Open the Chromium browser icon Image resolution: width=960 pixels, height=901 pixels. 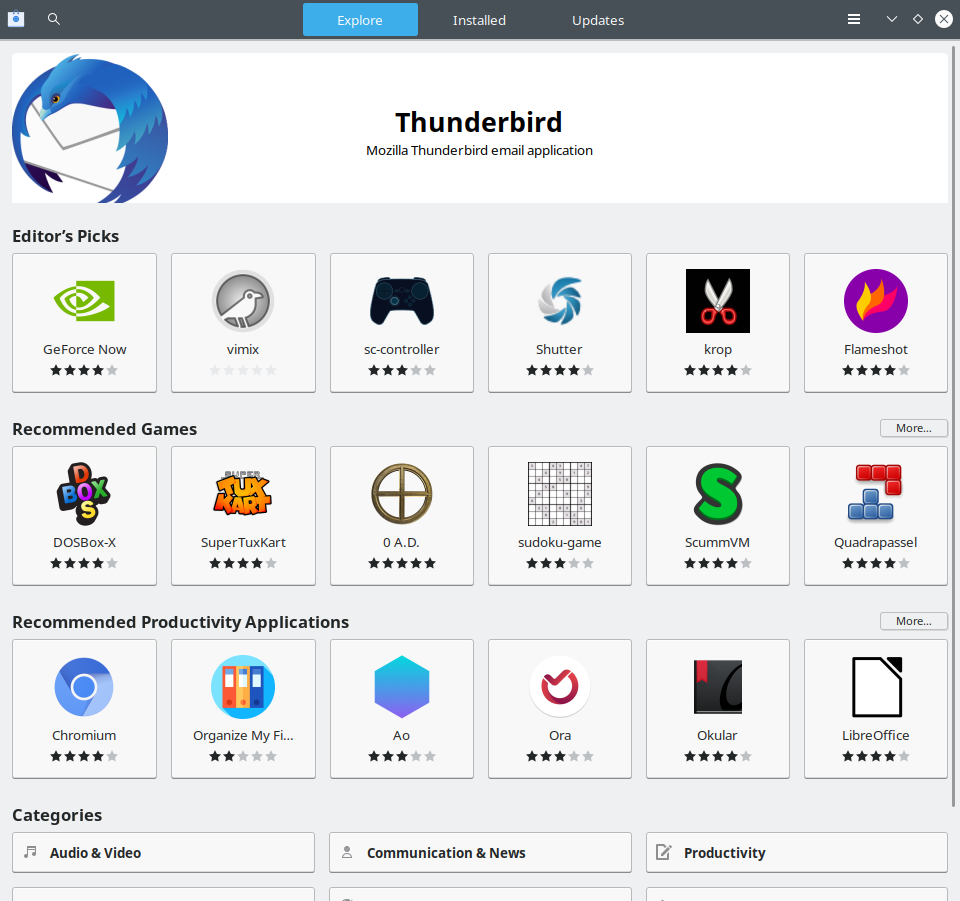point(84,687)
